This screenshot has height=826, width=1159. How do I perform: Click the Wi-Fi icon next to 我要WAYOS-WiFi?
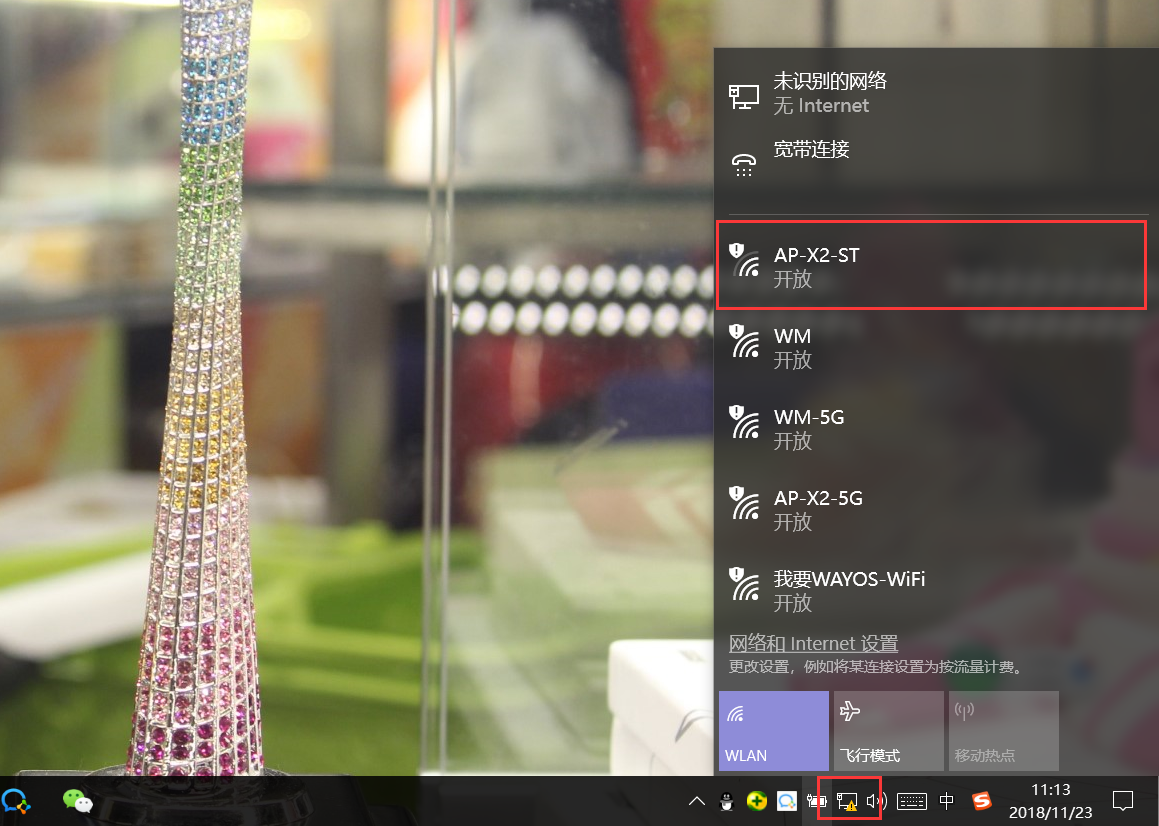point(744,583)
